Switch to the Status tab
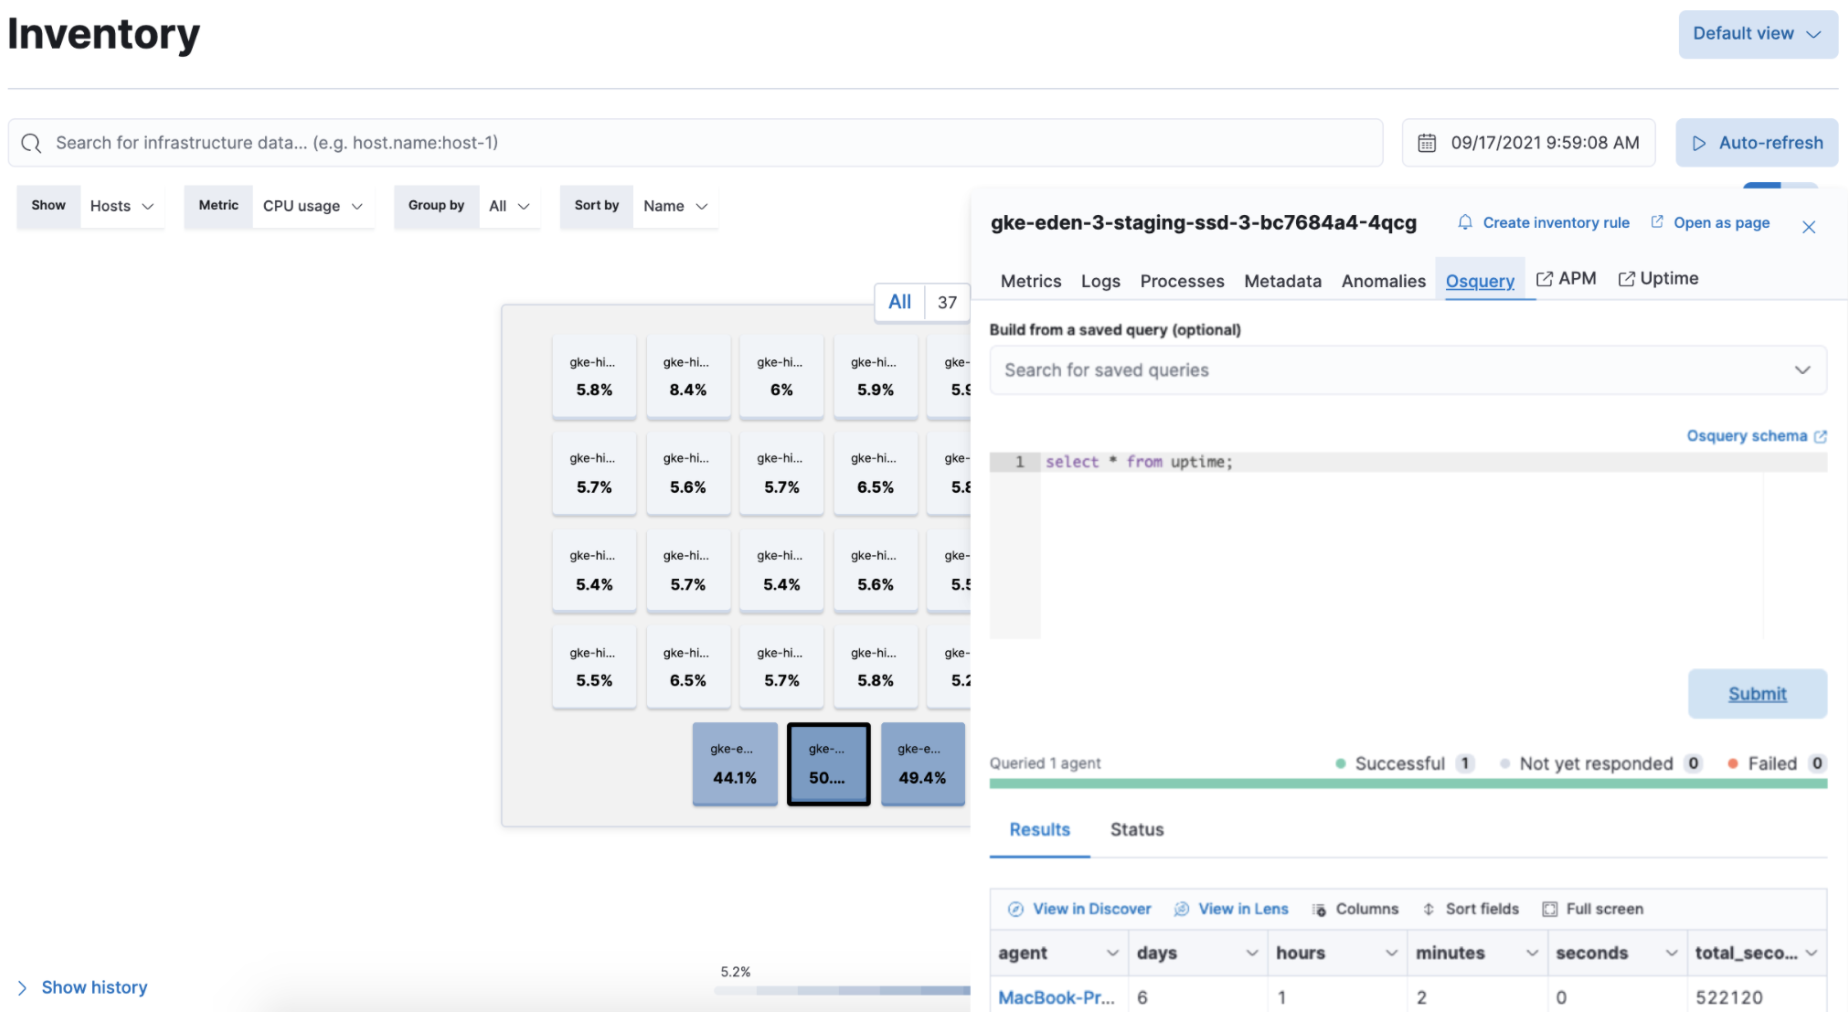This screenshot has height=1028, width=1848. [1137, 829]
